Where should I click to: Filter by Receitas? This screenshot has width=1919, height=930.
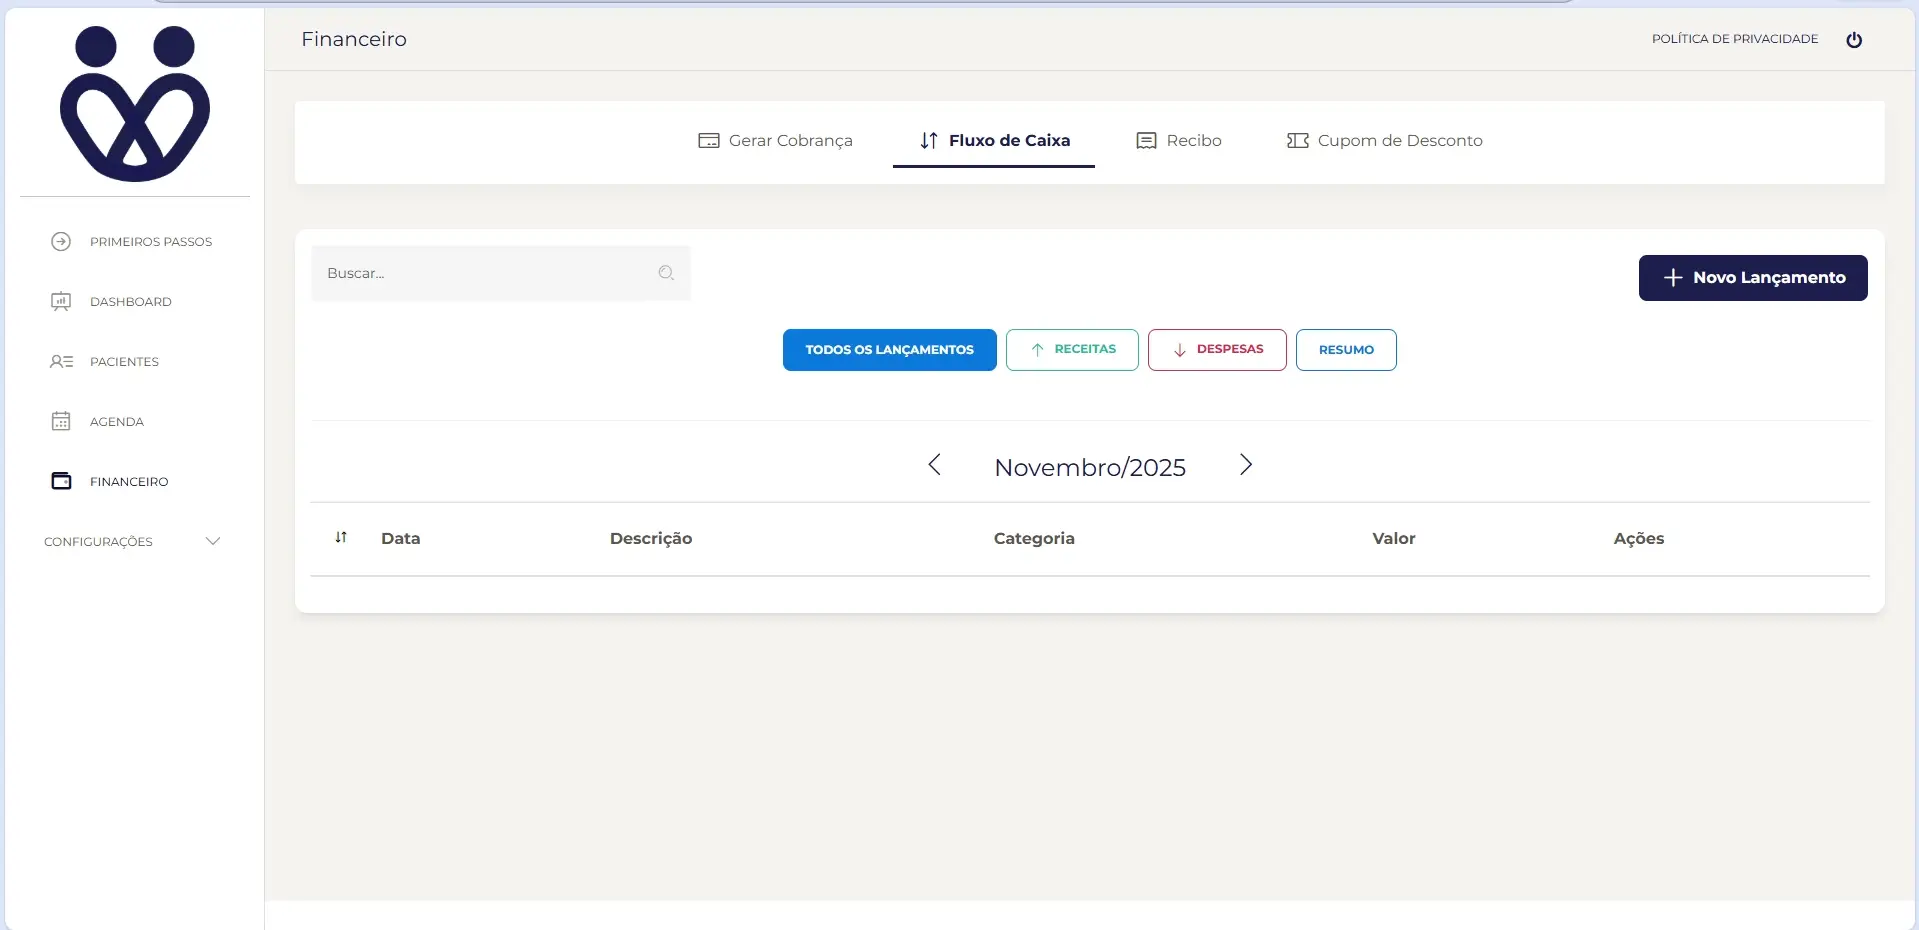point(1072,350)
